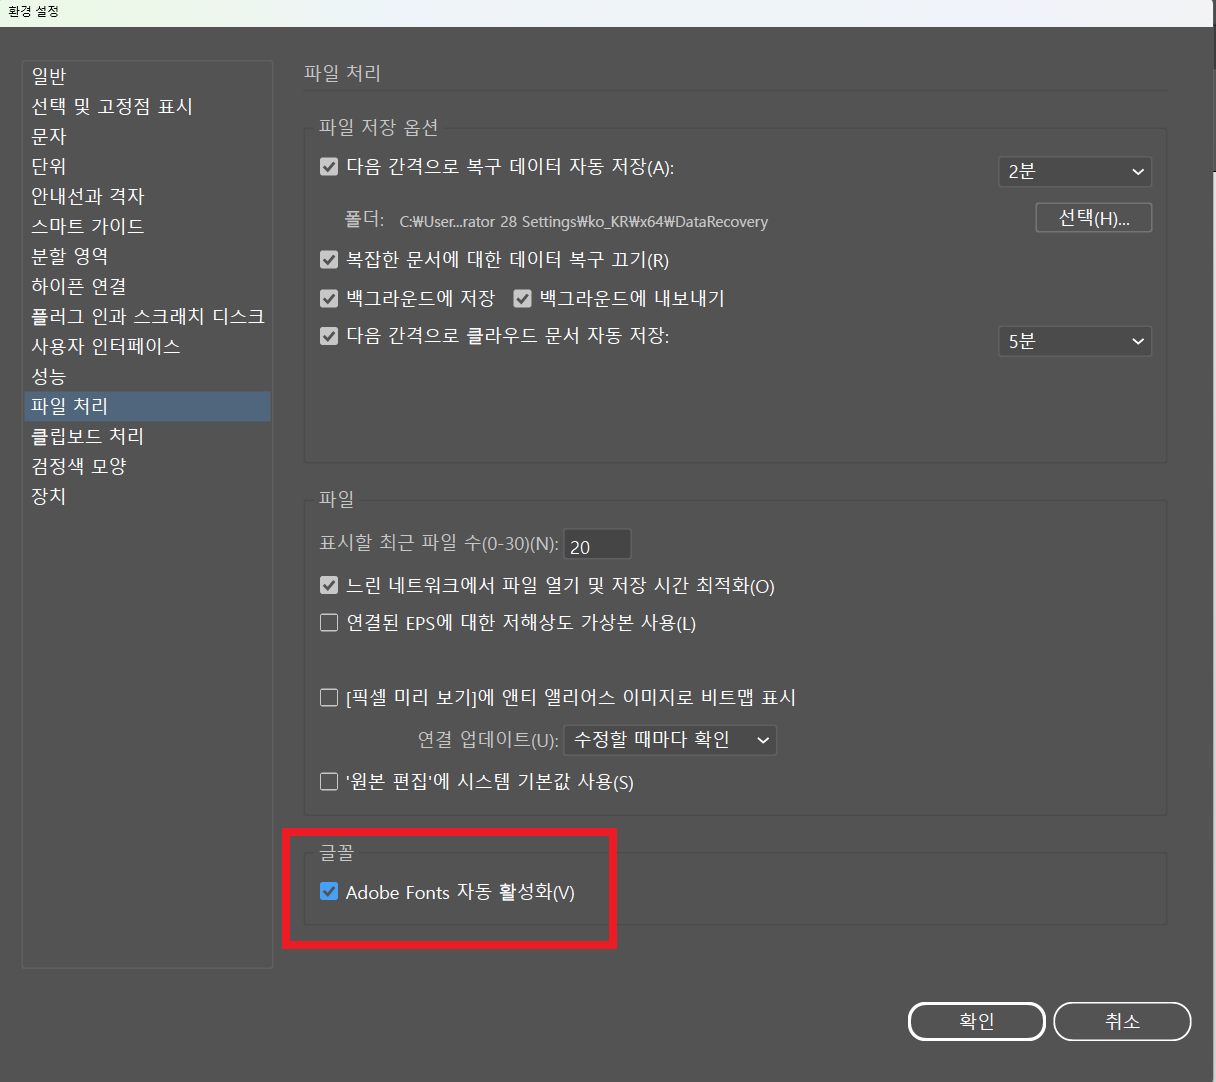
Task: Toggle 클라우드 문서 자동 저장 checkbox
Action: [329, 336]
